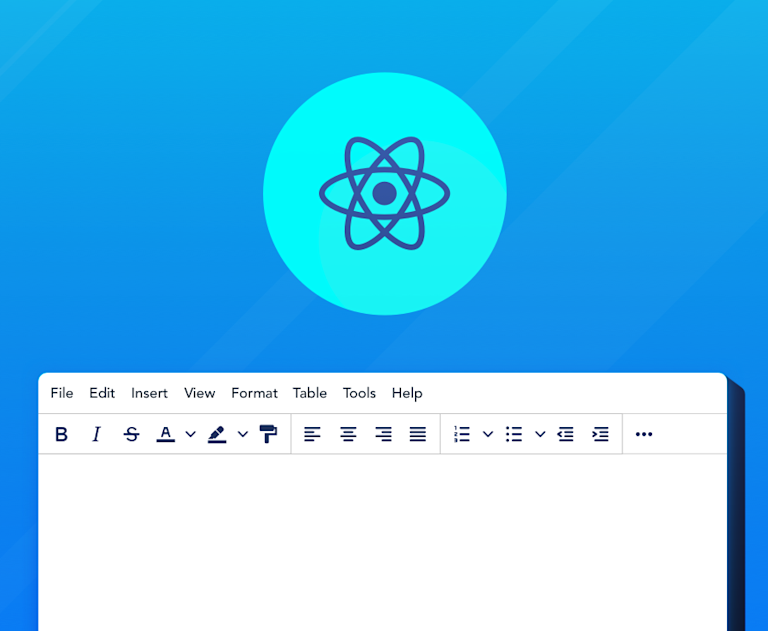
Task: Click the React atom logo
Action: coord(384,194)
